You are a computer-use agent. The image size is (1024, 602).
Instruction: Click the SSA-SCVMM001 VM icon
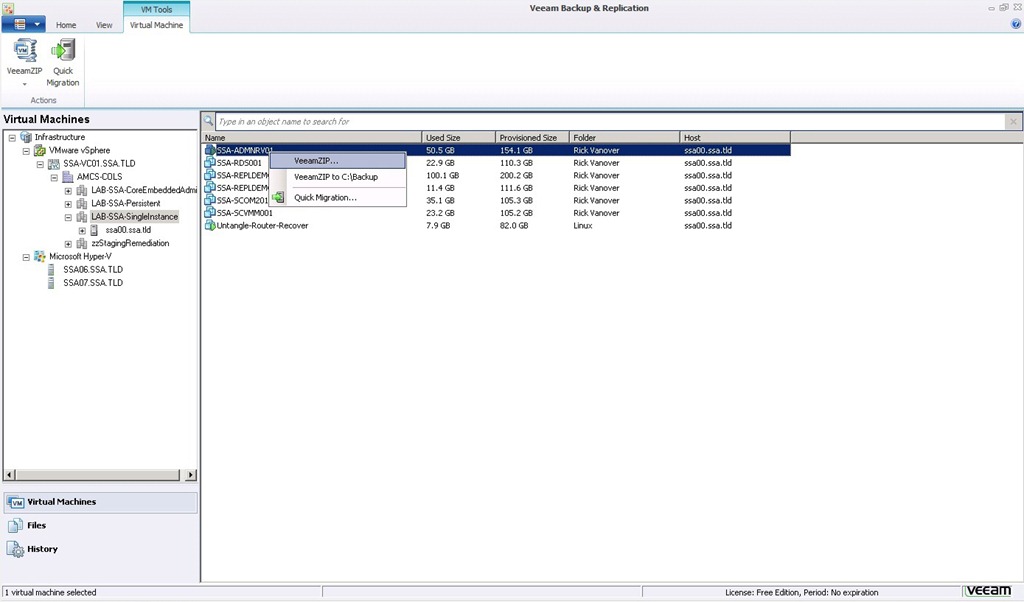[210, 213]
